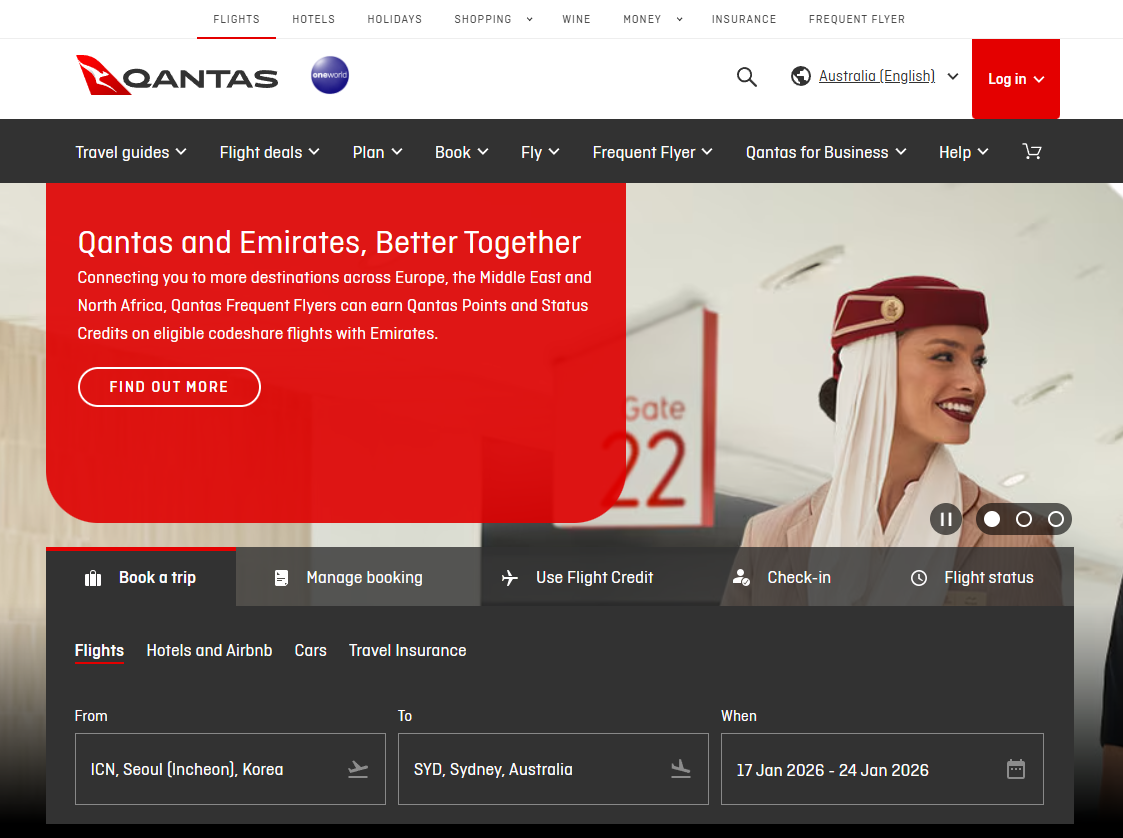Click the Qantas and Emirates, Better Together heading
The image size is (1123, 838).
click(329, 243)
